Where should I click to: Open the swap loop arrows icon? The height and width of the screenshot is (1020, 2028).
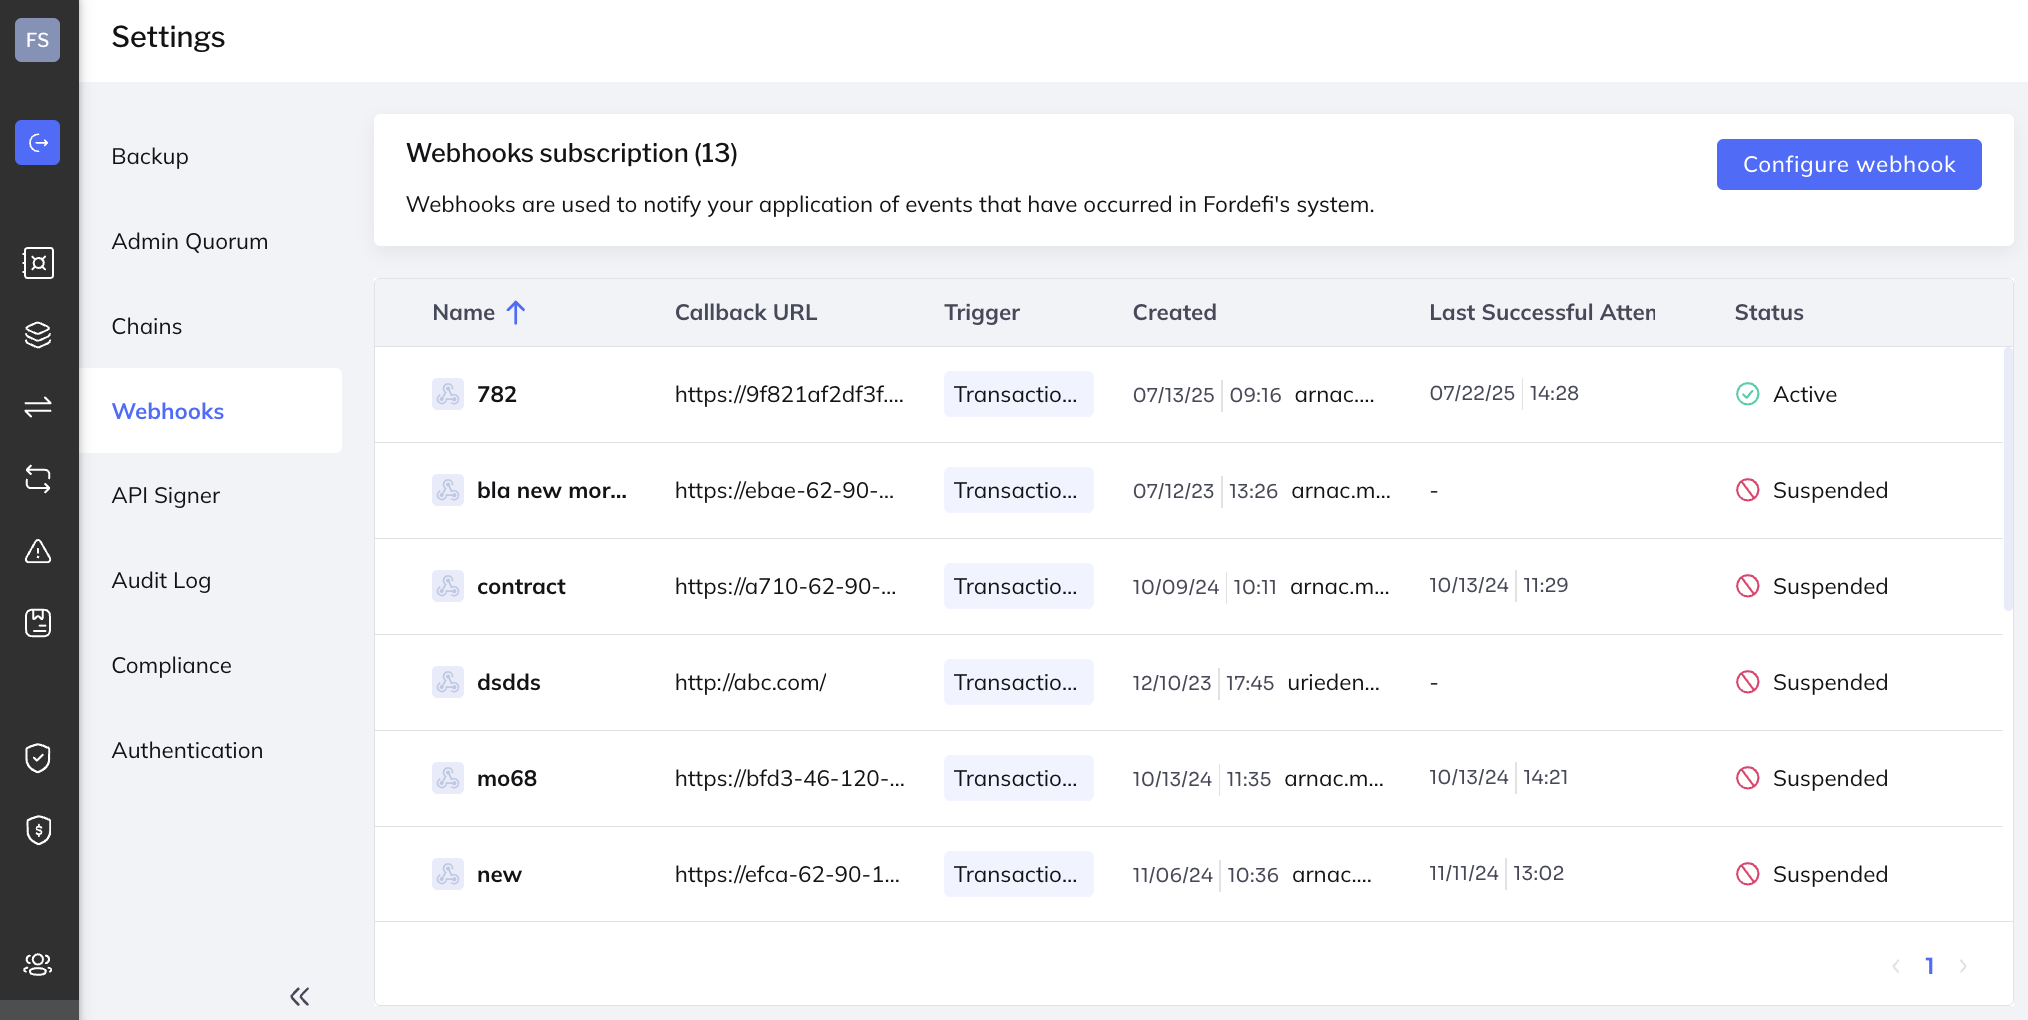pyautogui.click(x=38, y=479)
